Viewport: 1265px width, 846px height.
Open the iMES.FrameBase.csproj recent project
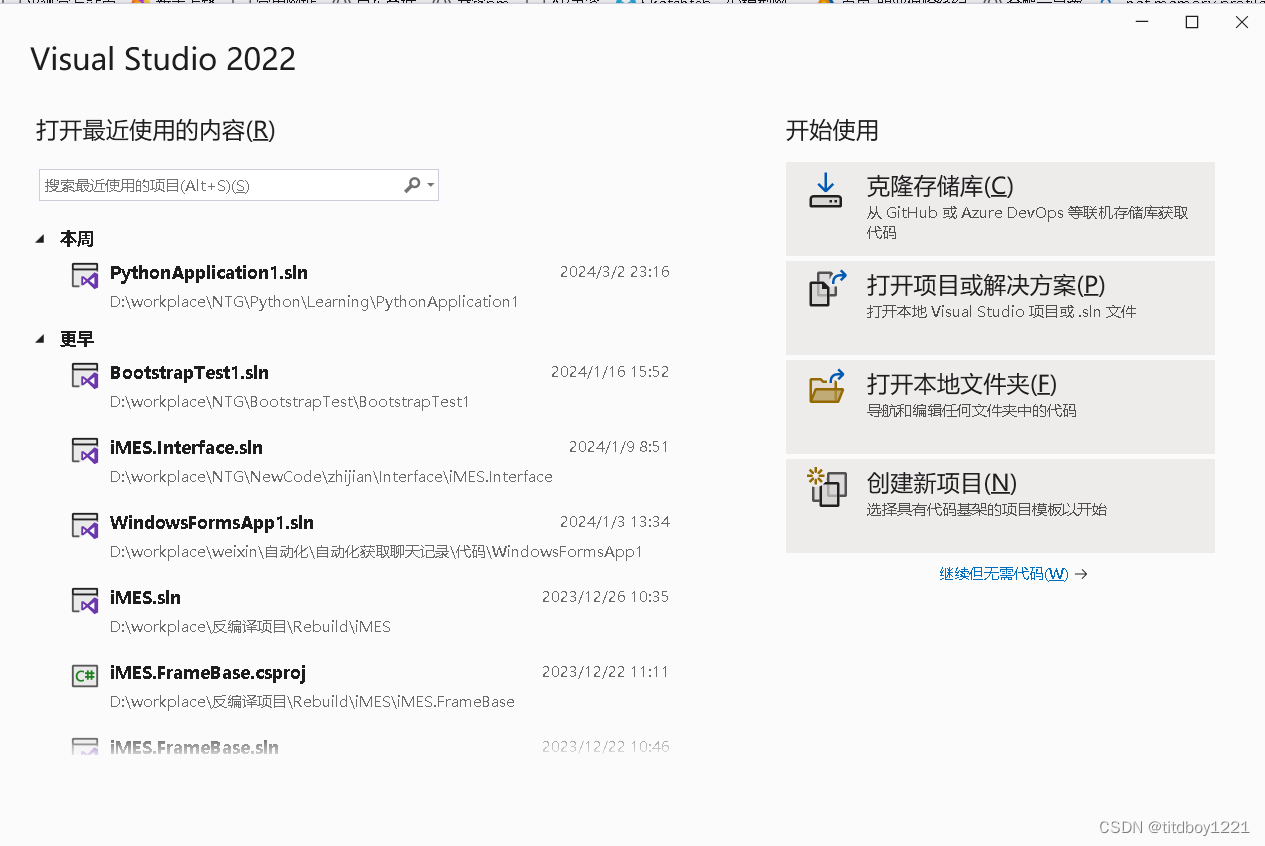[208, 672]
